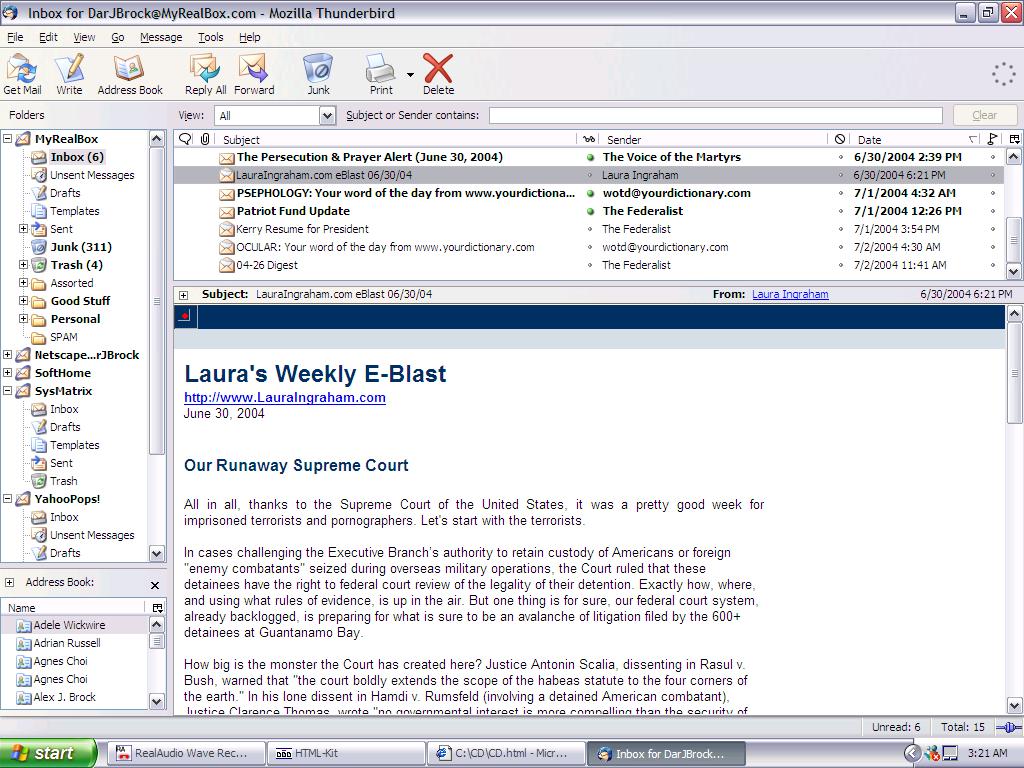Close the Address Book sidebar panel
This screenshot has width=1024, height=768.
coord(155,585)
